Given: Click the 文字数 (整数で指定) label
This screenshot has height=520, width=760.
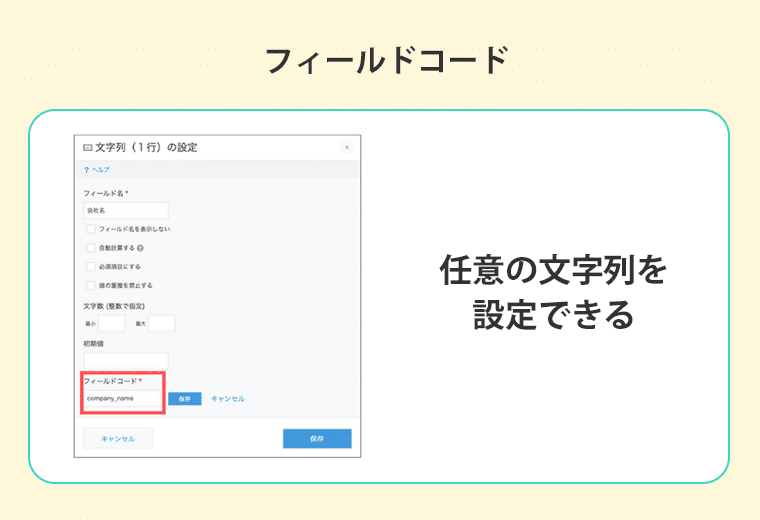Looking at the screenshot, I should (114, 306).
